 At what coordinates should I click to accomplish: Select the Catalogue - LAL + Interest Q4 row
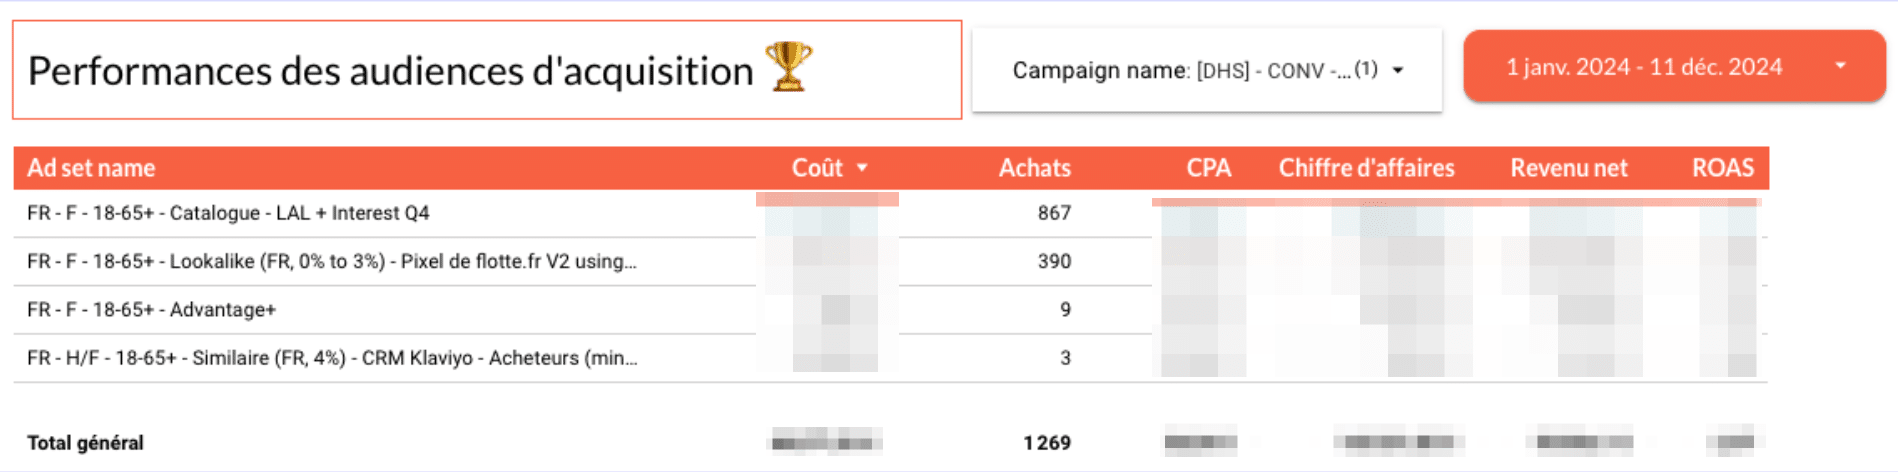tap(890, 213)
